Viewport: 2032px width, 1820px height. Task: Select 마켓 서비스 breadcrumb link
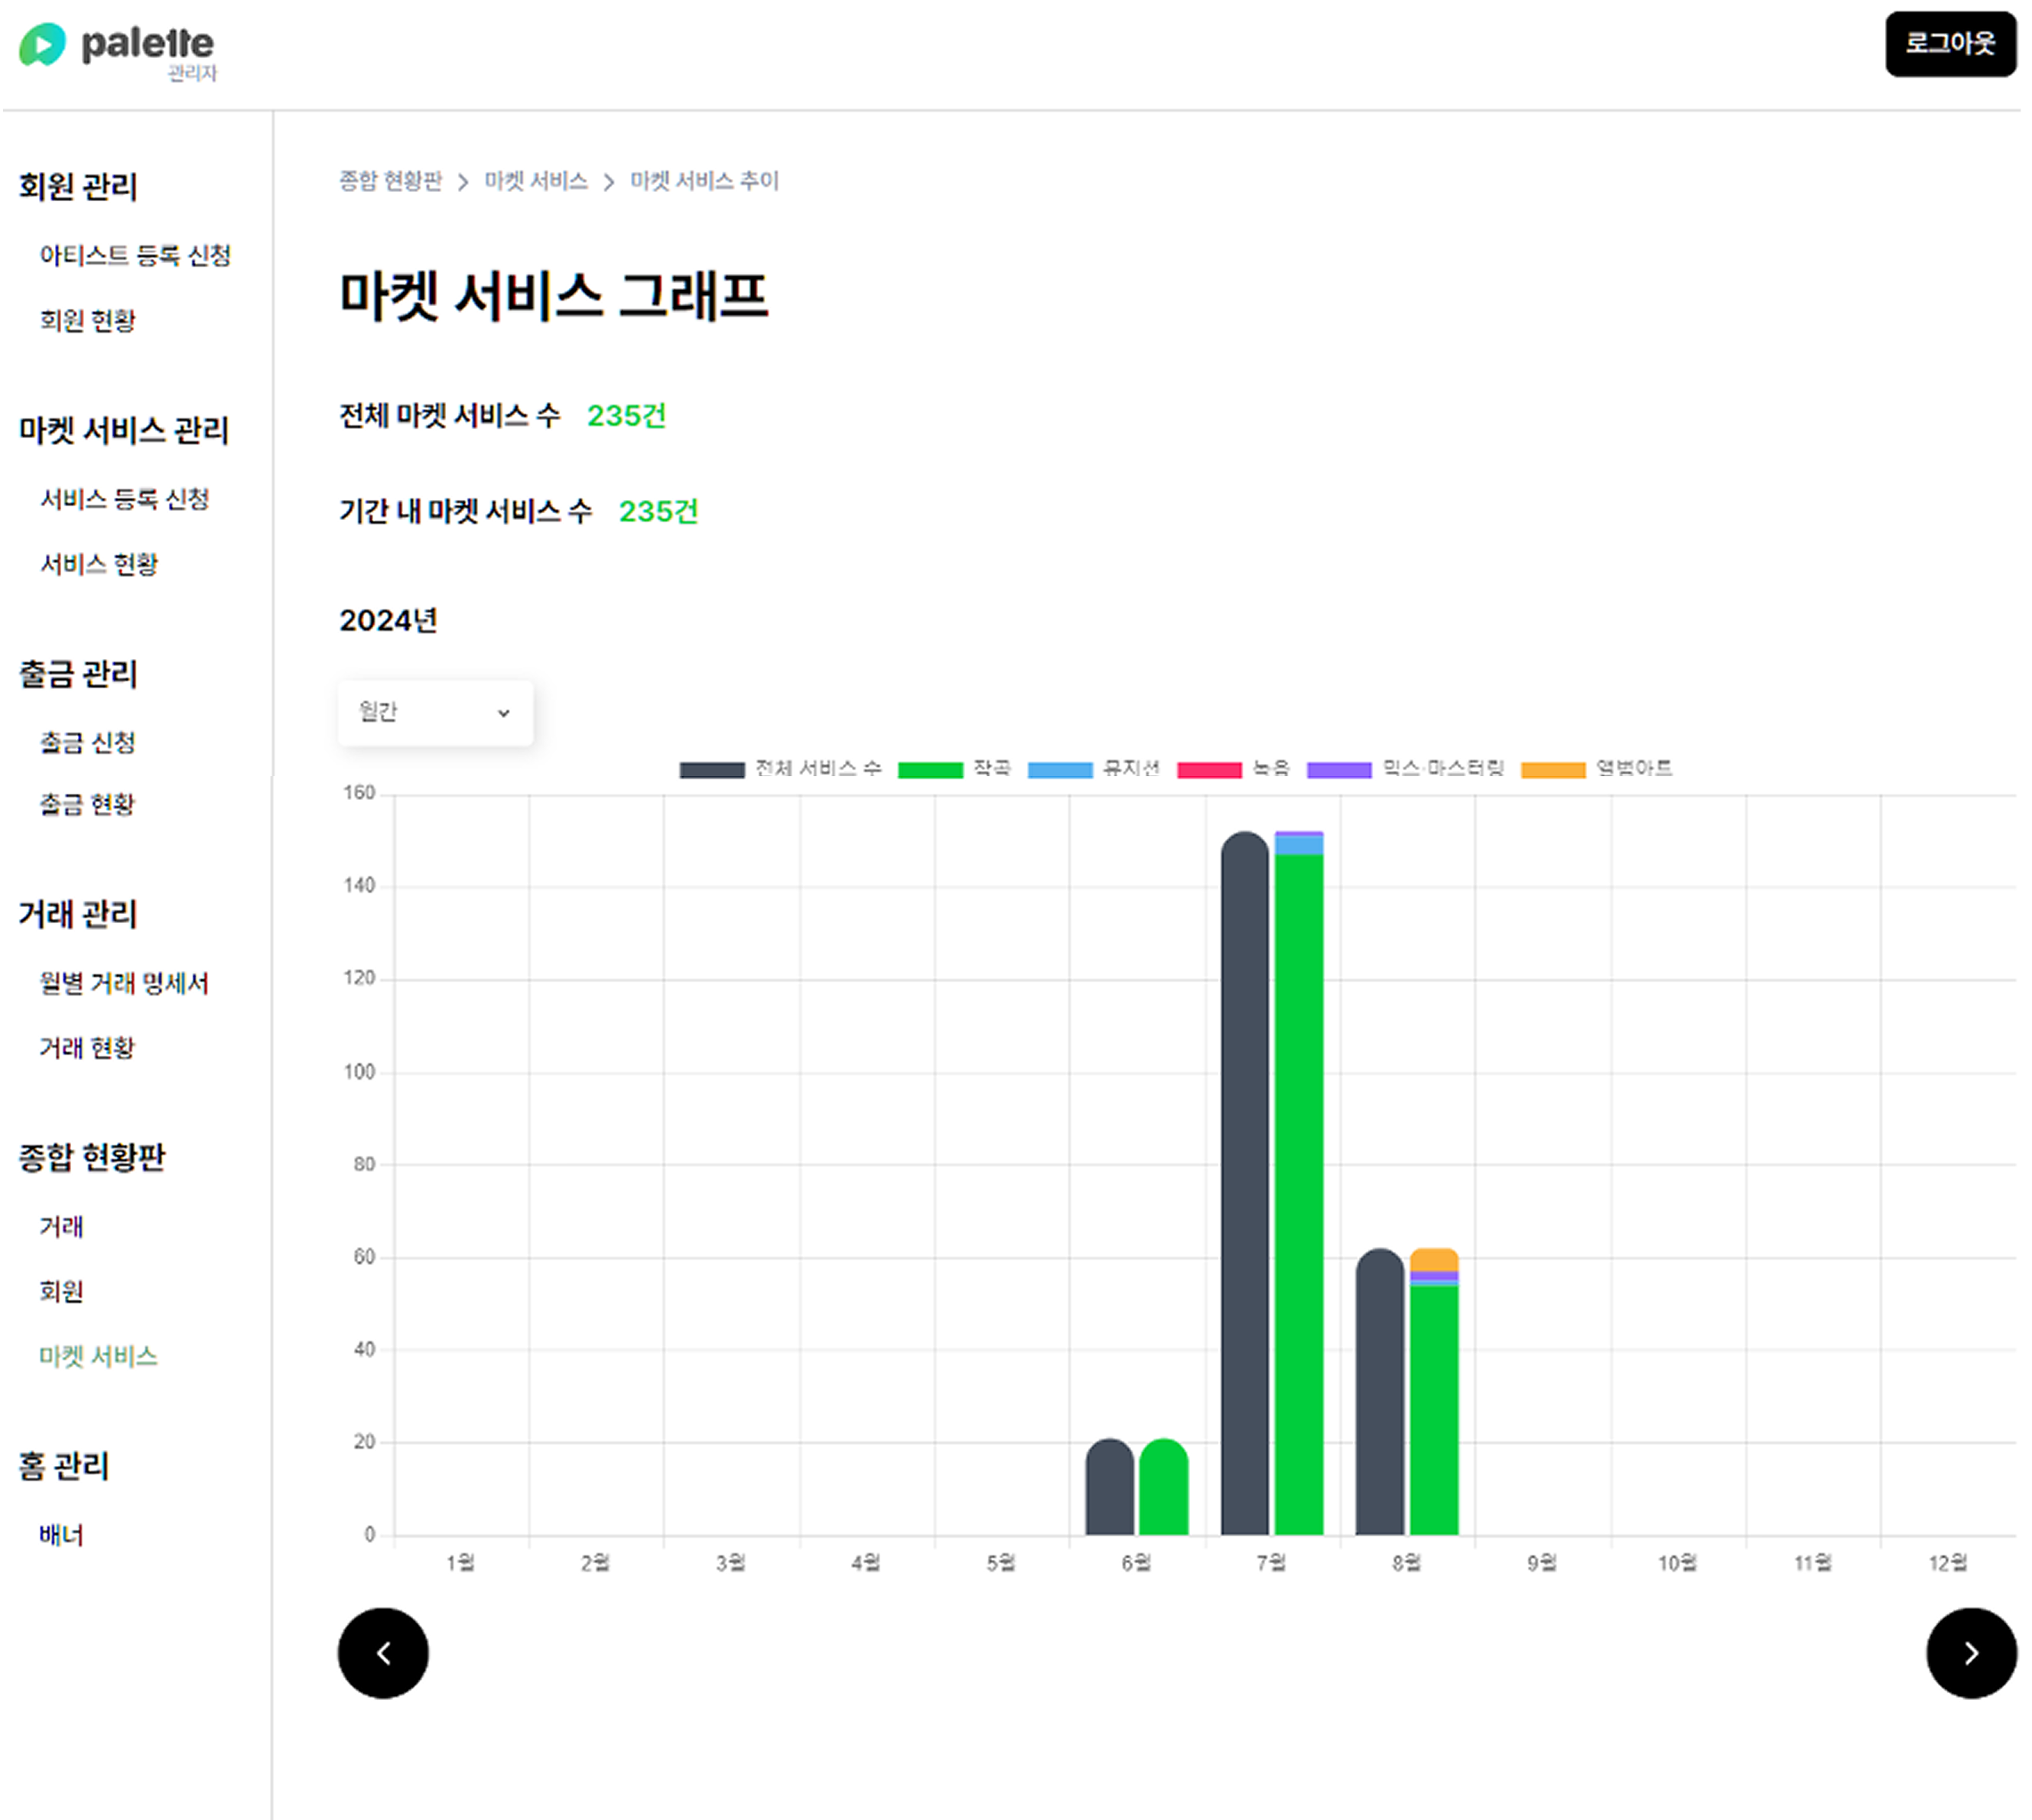pos(535,181)
